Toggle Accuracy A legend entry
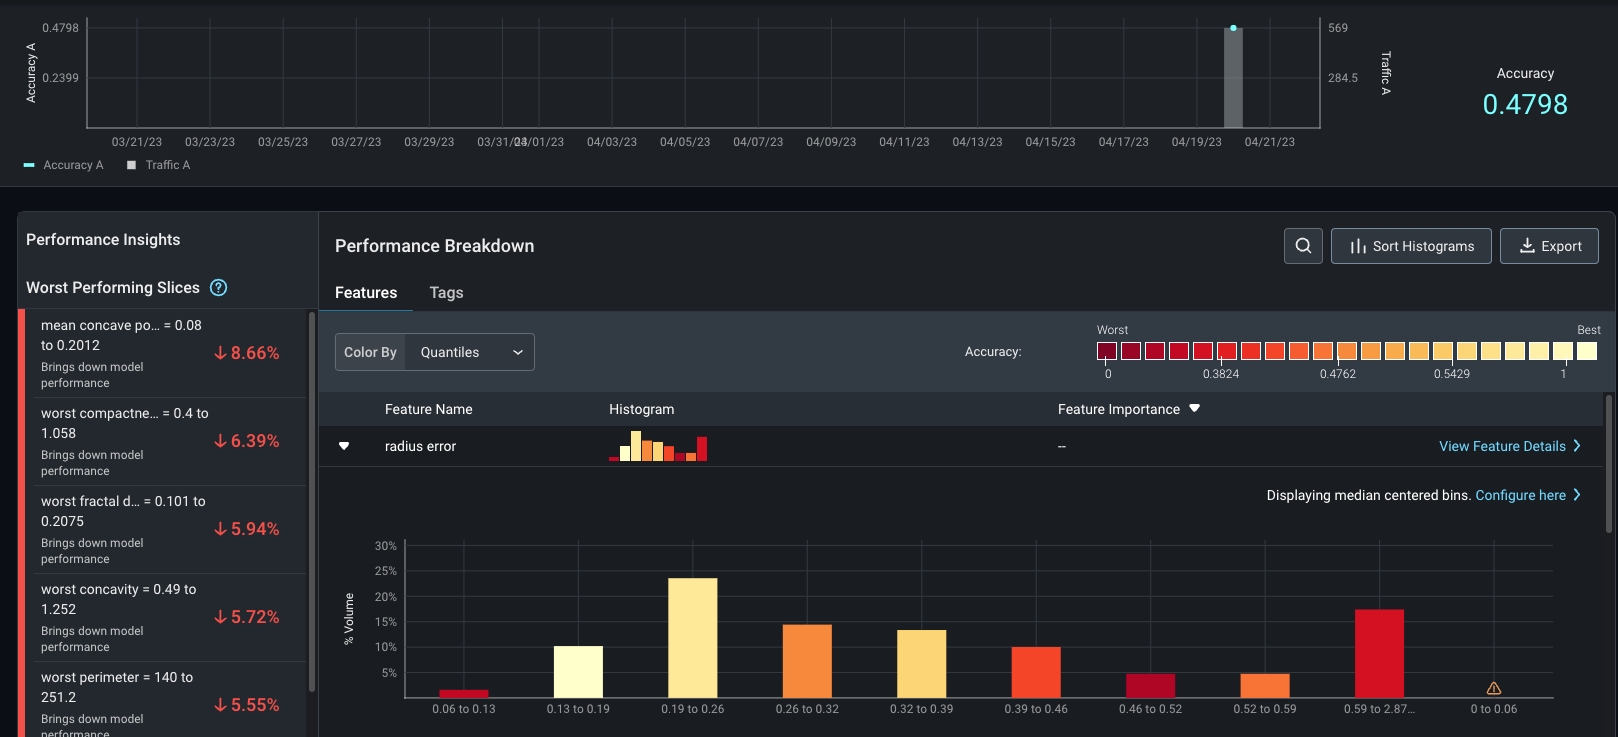This screenshot has height=737, width=1618. click(x=64, y=165)
